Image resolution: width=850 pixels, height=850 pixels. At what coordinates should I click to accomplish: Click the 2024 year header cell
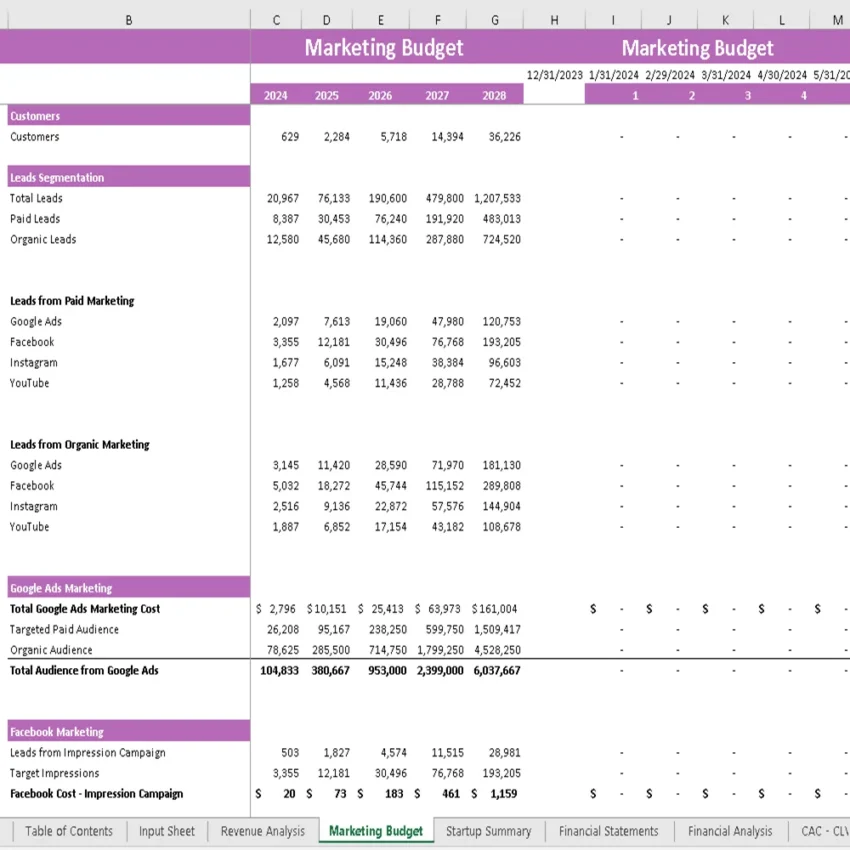point(276,94)
